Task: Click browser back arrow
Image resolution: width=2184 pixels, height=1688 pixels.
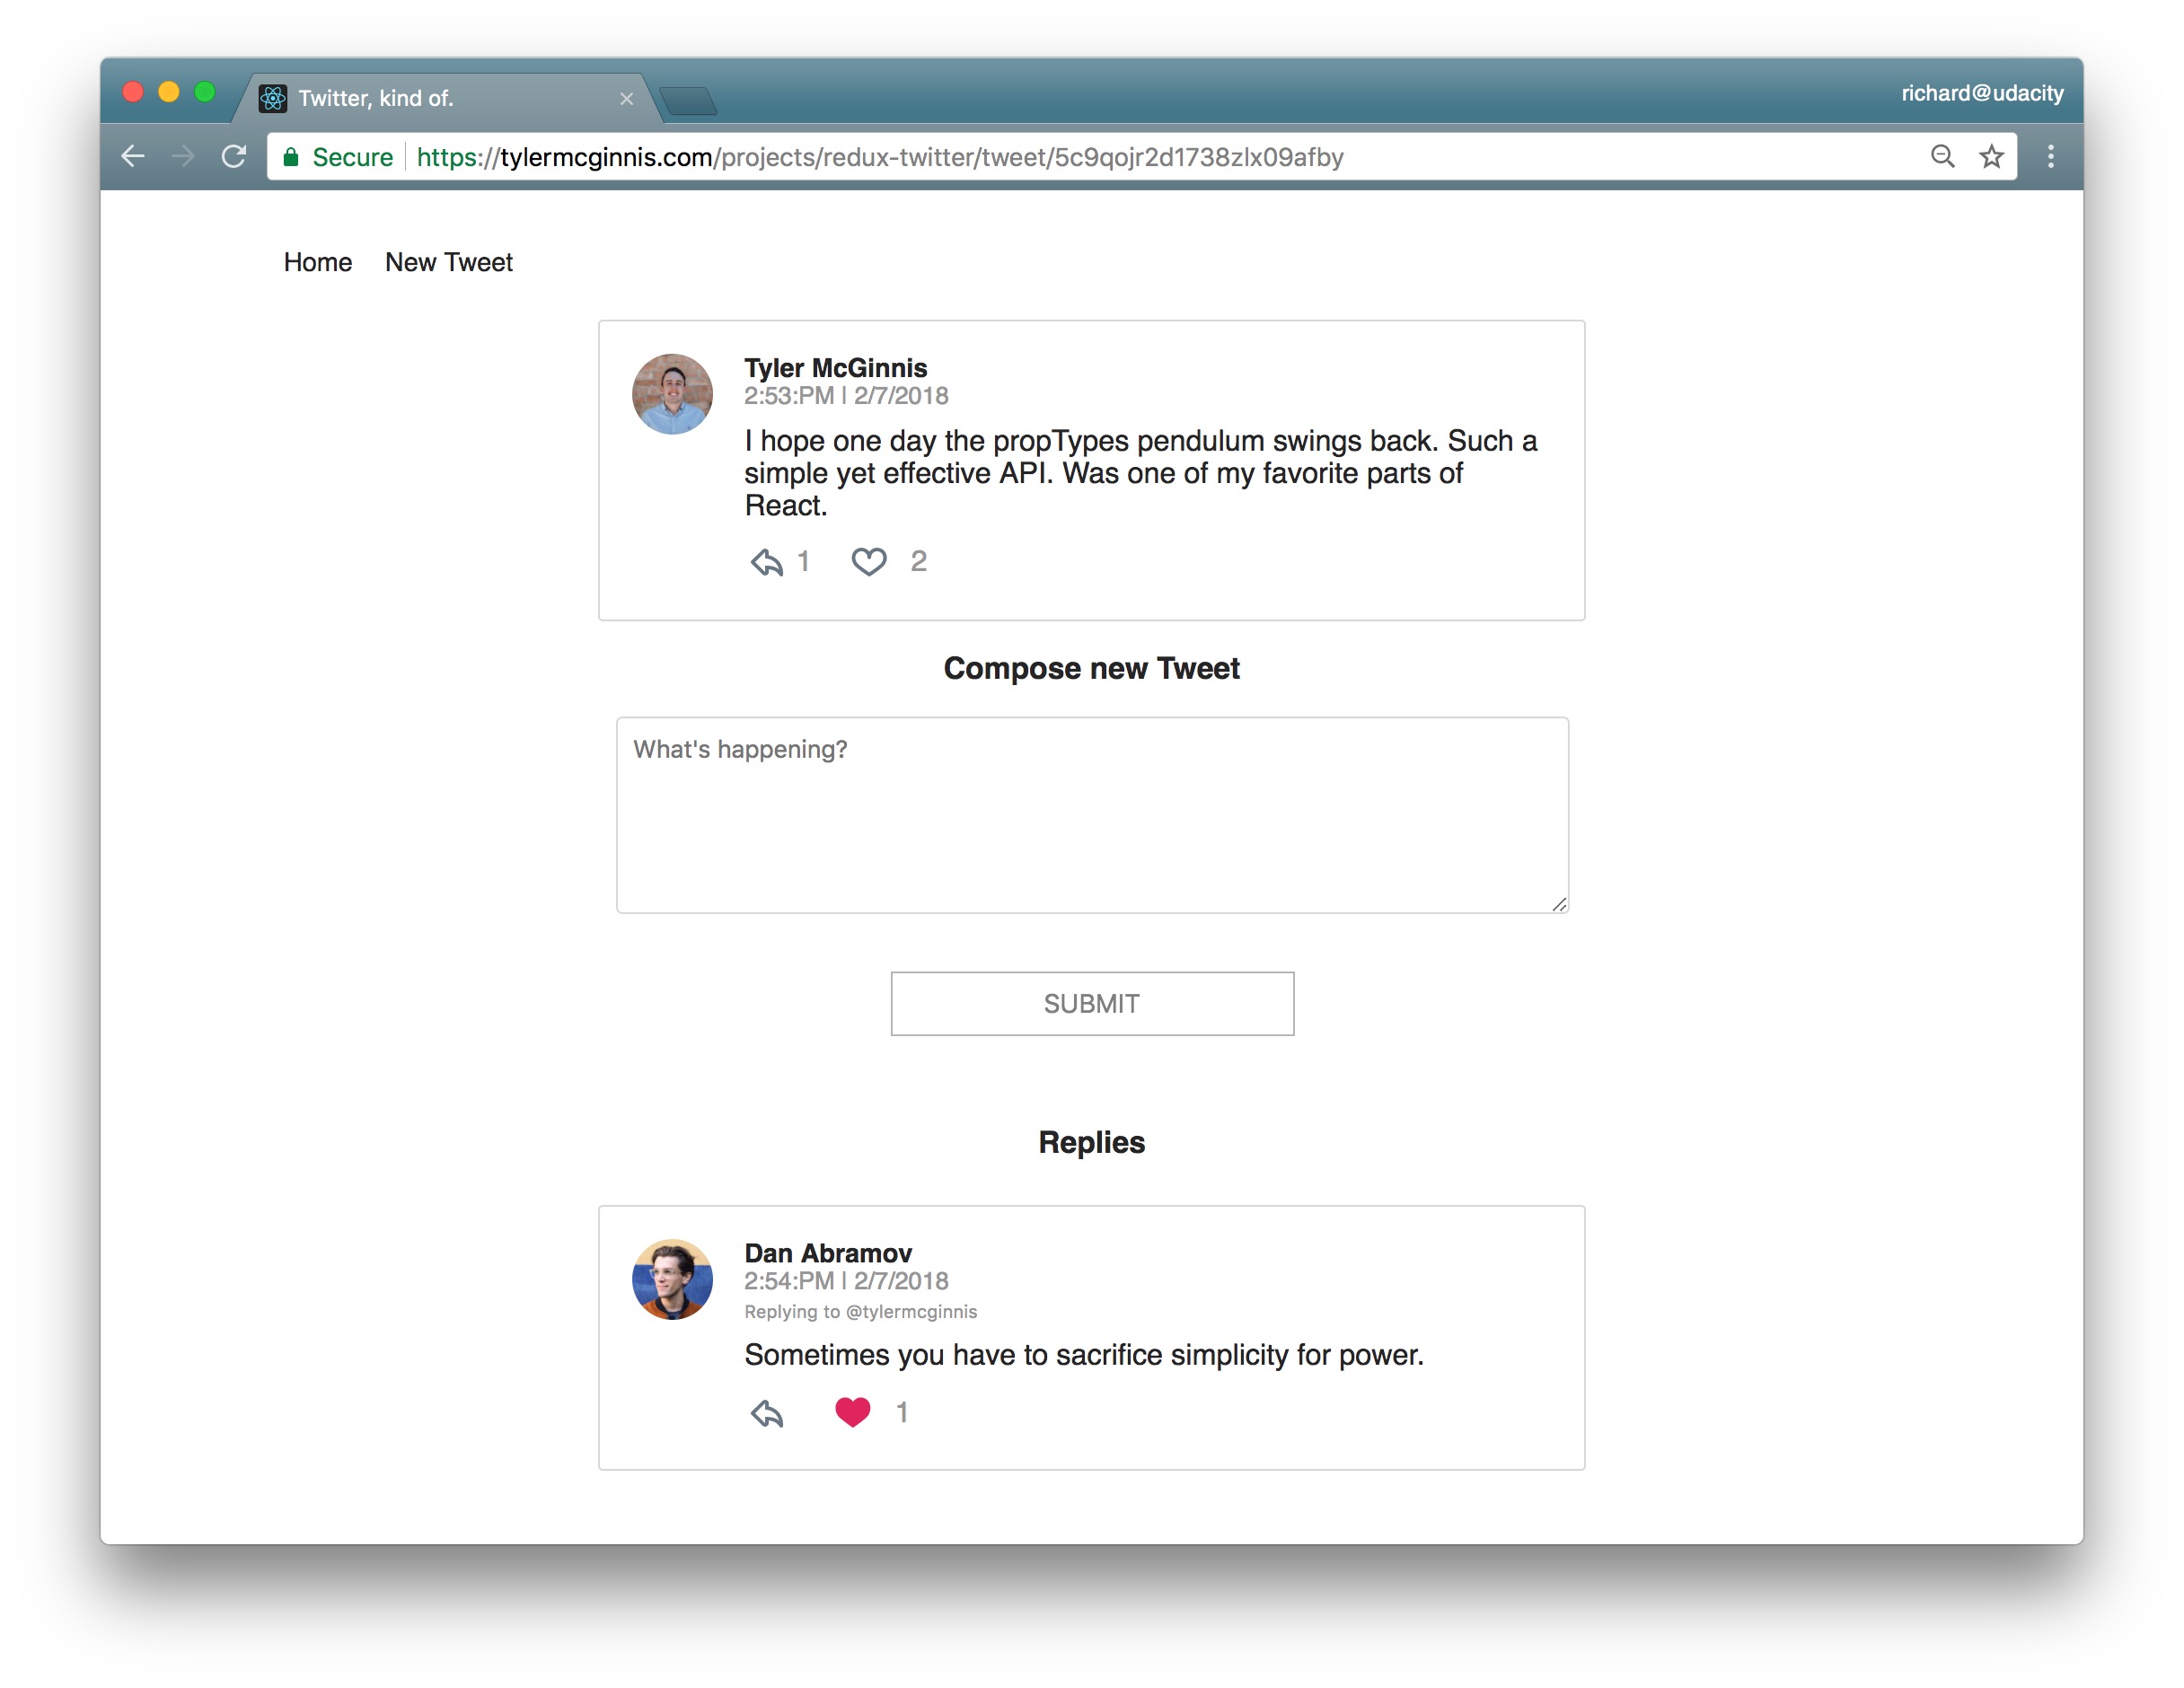Action: coord(133,157)
